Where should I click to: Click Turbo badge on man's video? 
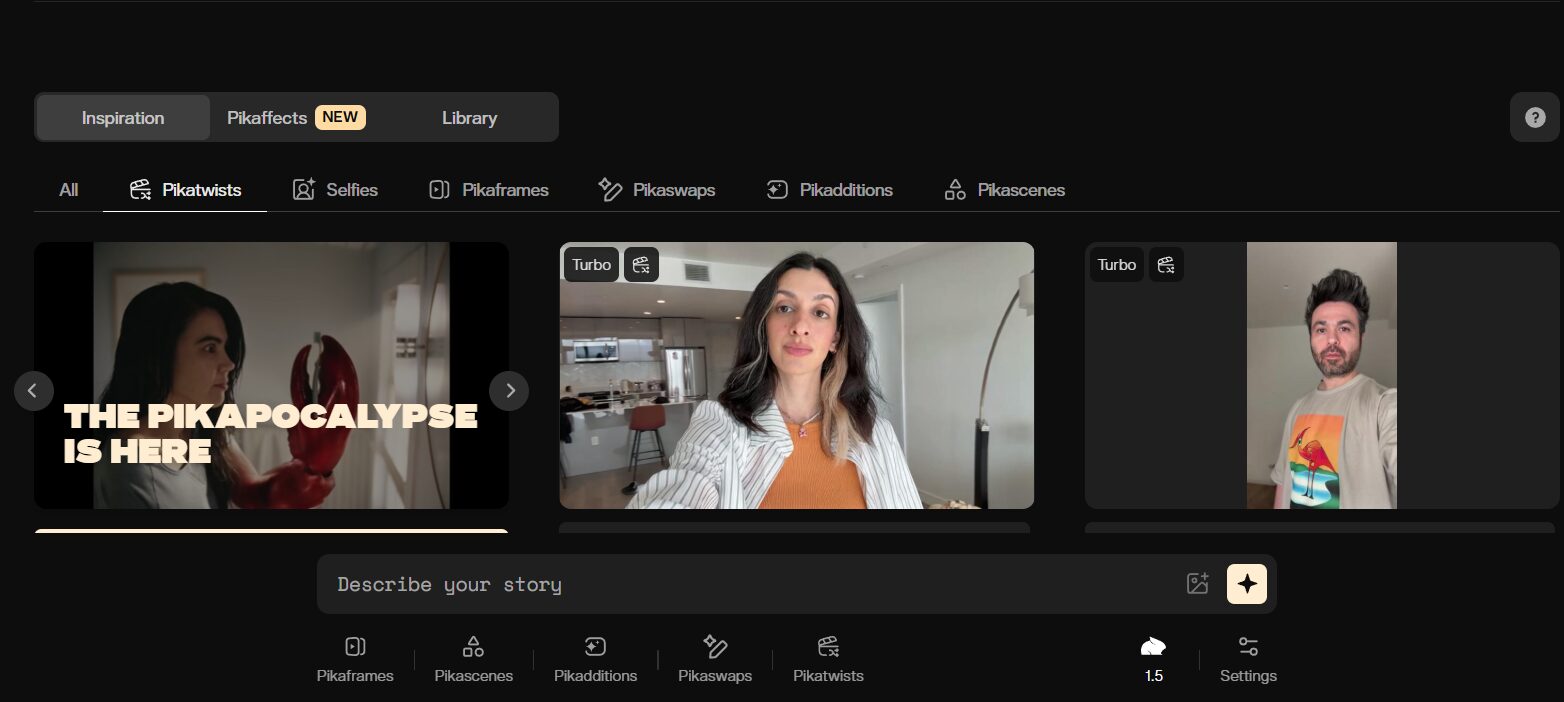pos(1116,265)
